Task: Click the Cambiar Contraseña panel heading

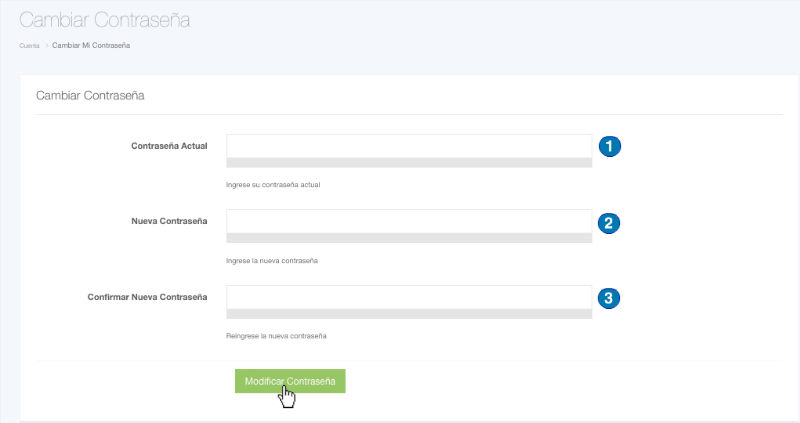Action: (x=91, y=95)
